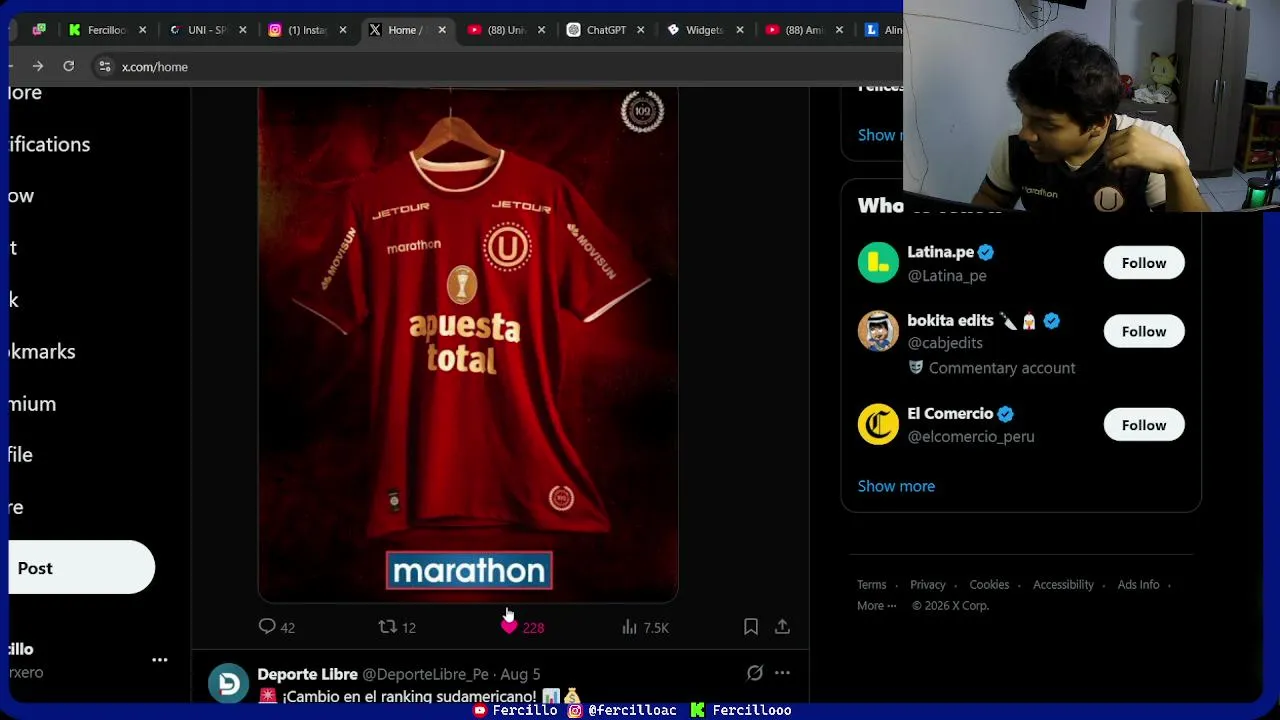The image size is (1280, 720).
Task: Open the Accessibility link
Action: click(1063, 585)
